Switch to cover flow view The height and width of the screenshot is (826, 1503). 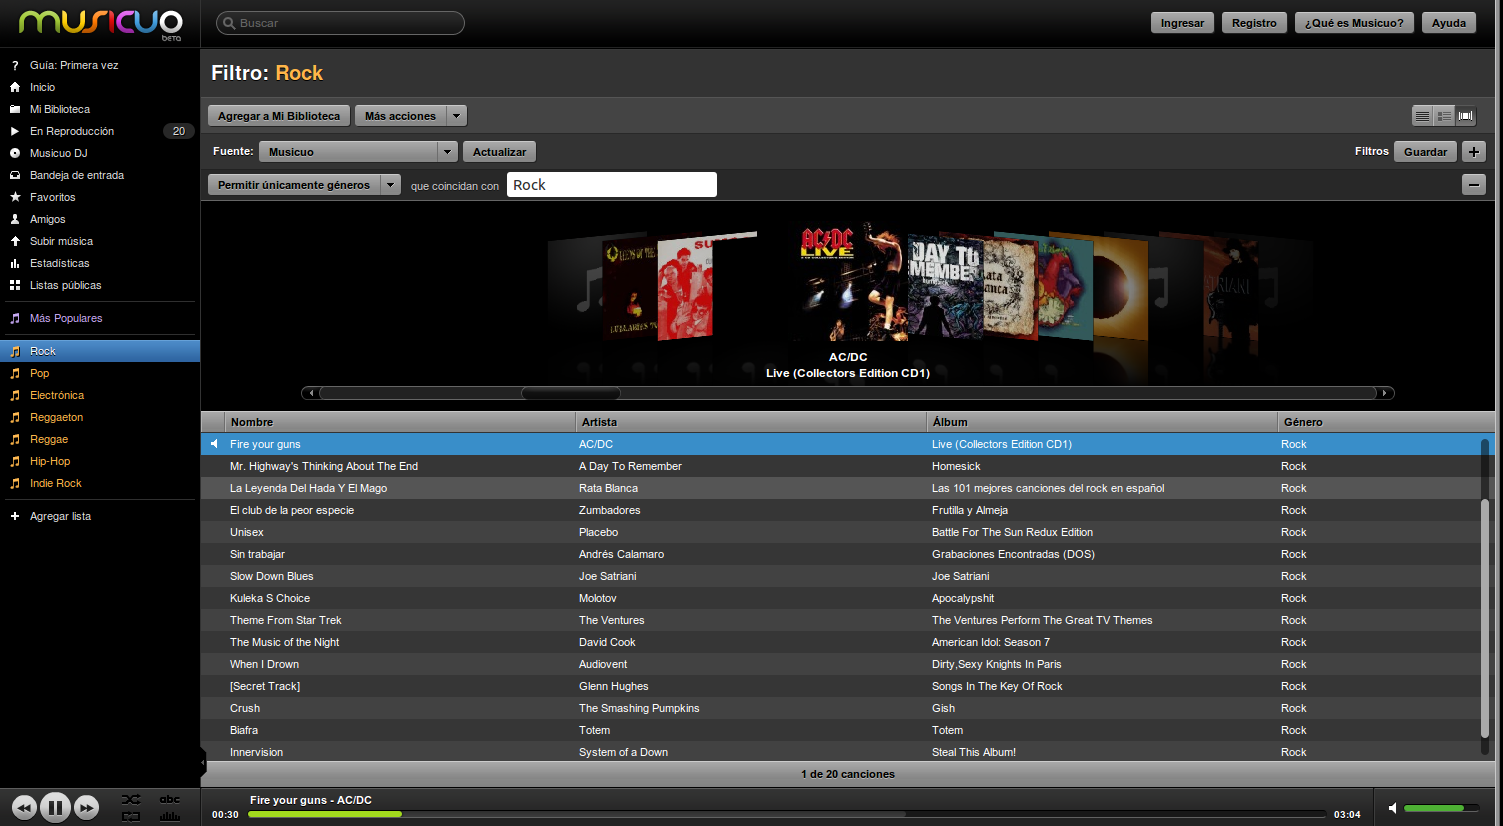coord(1466,116)
